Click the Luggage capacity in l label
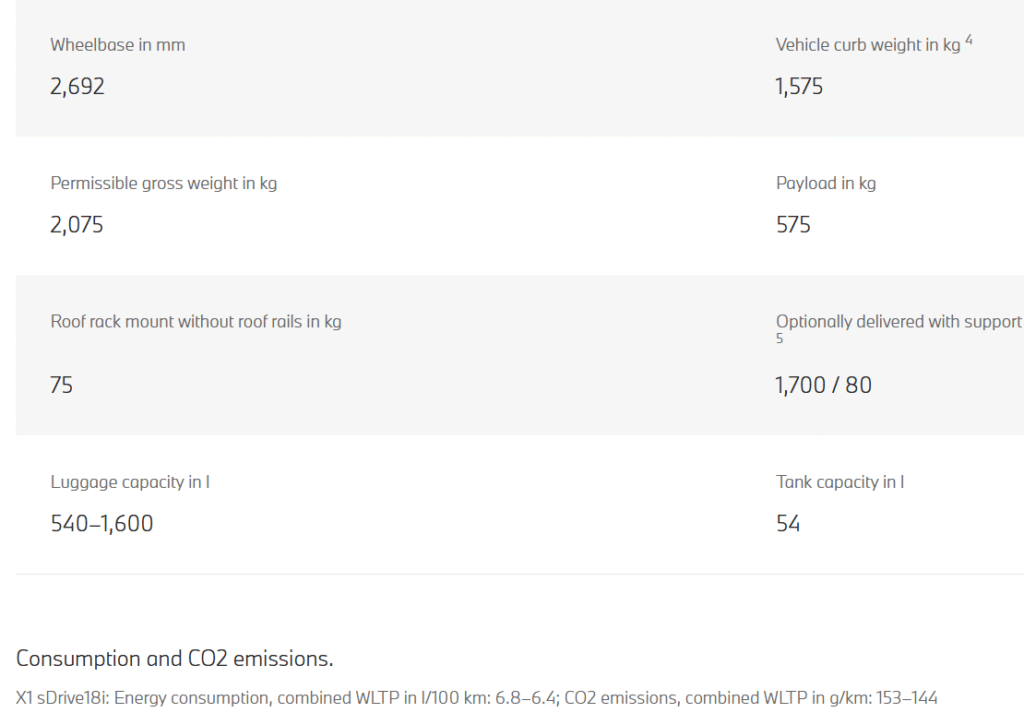1024x713 pixels. [x=130, y=482]
